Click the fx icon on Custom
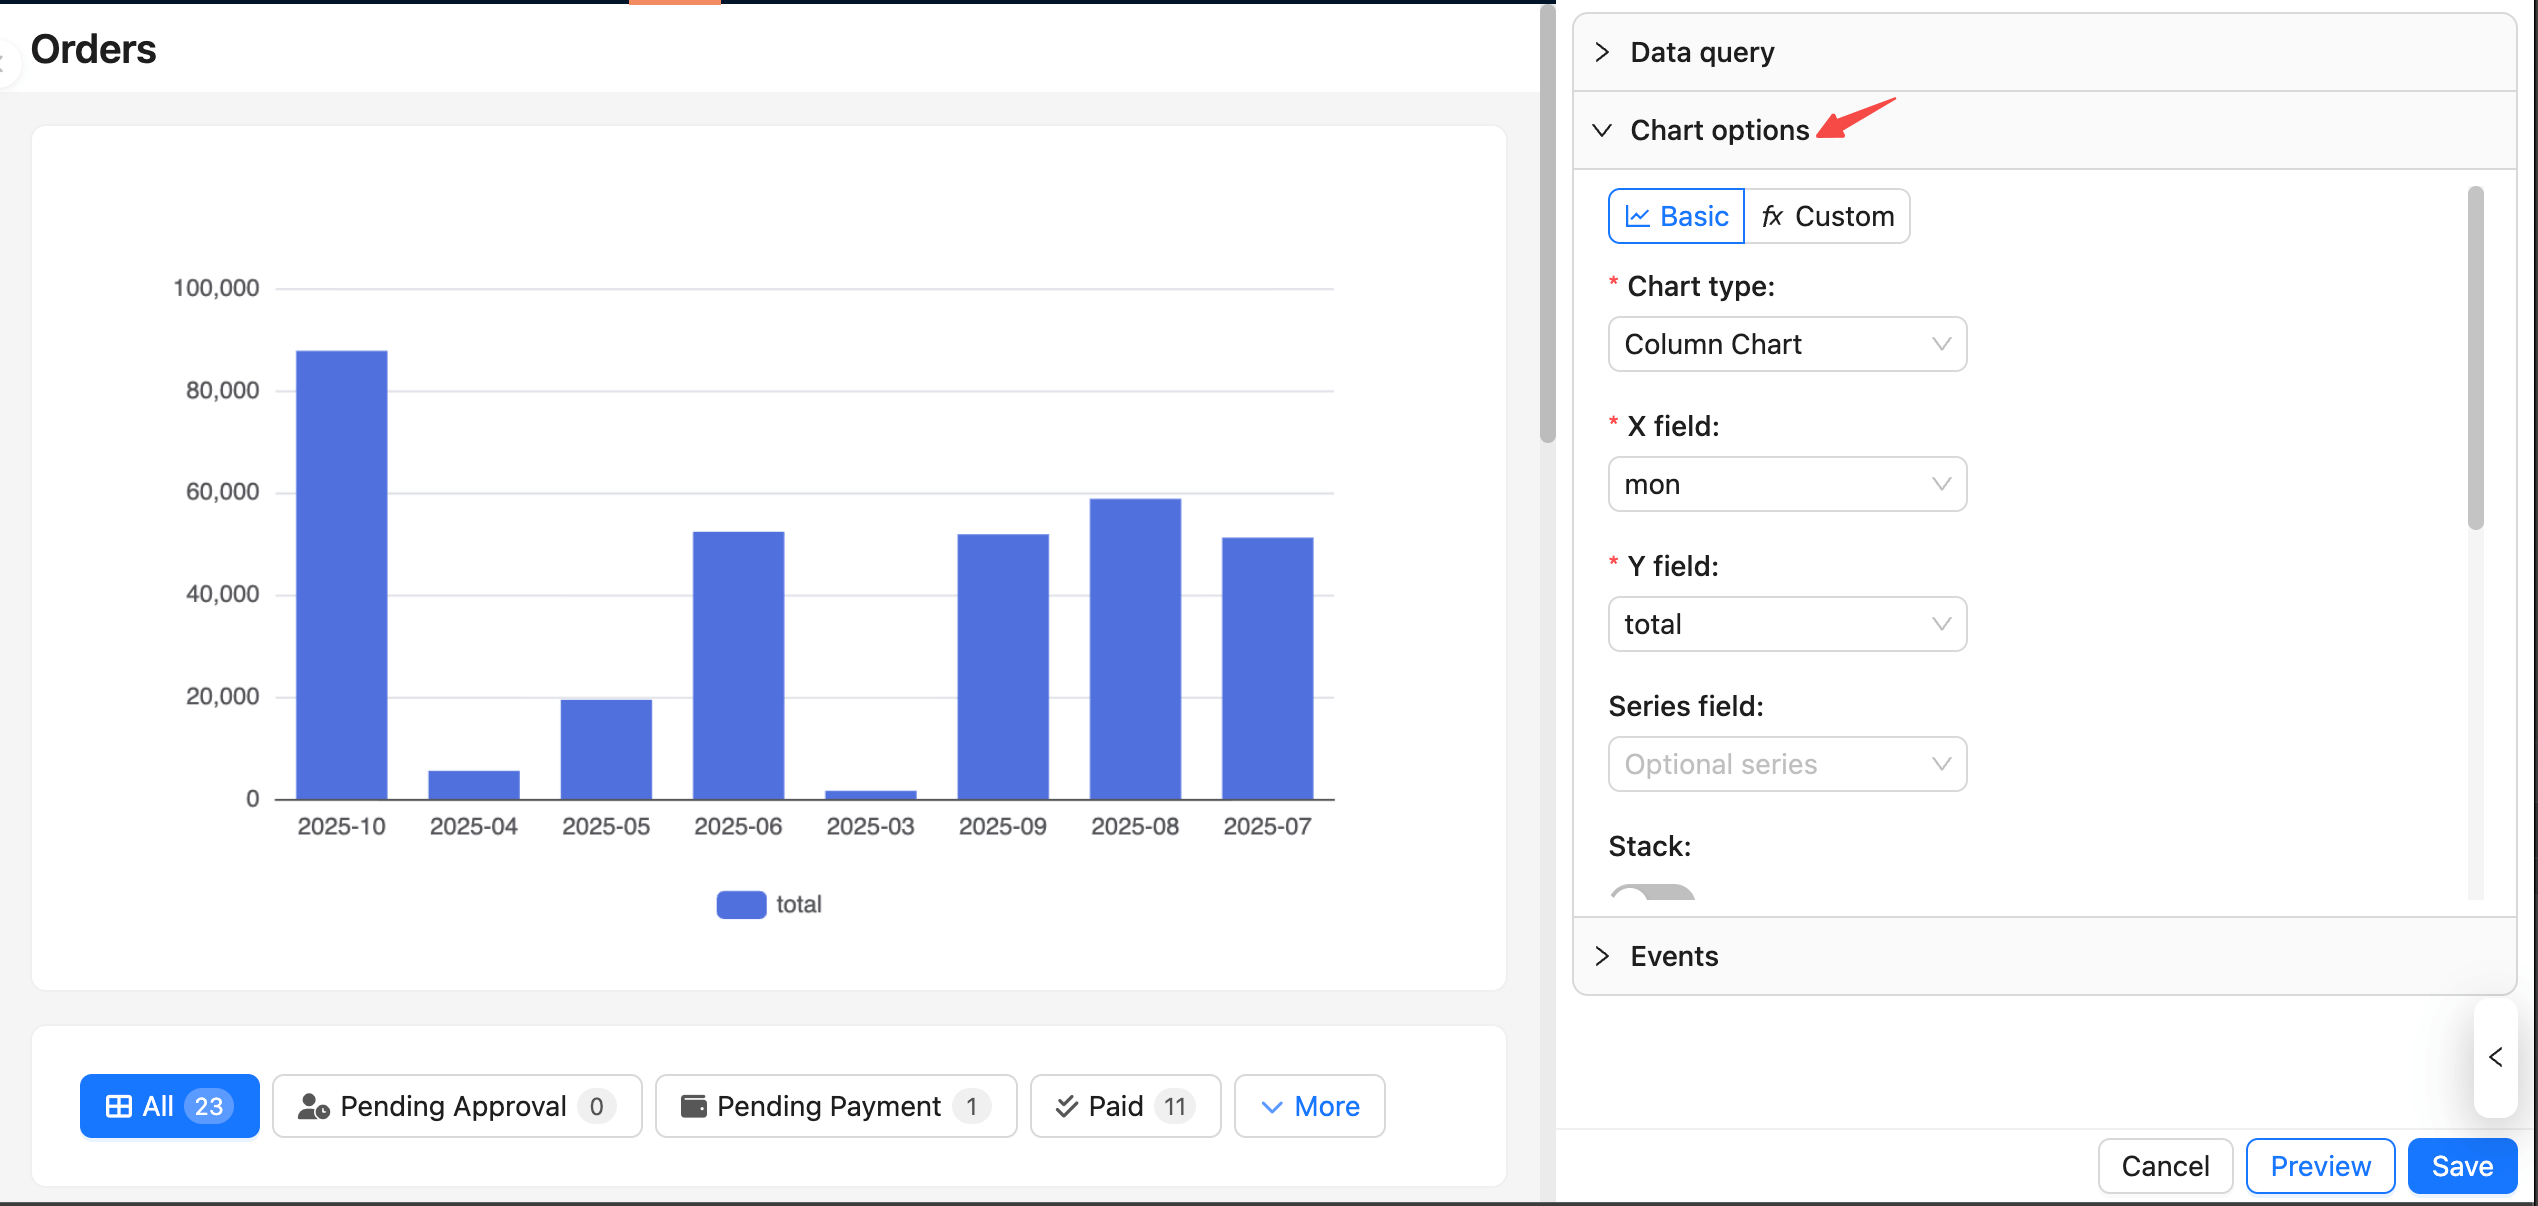This screenshot has width=2538, height=1206. pyautogui.click(x=1772, y=217)
